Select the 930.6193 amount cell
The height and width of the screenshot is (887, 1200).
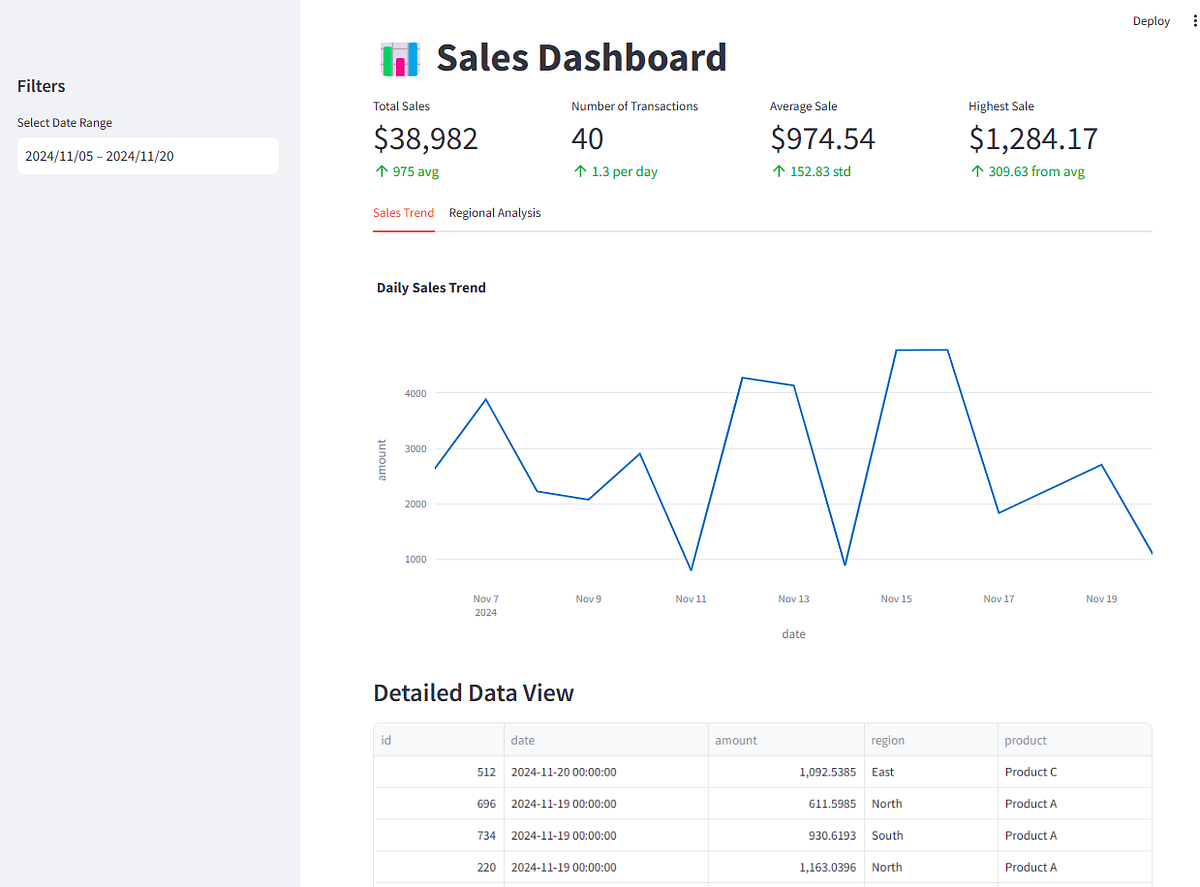pos(786,835)
